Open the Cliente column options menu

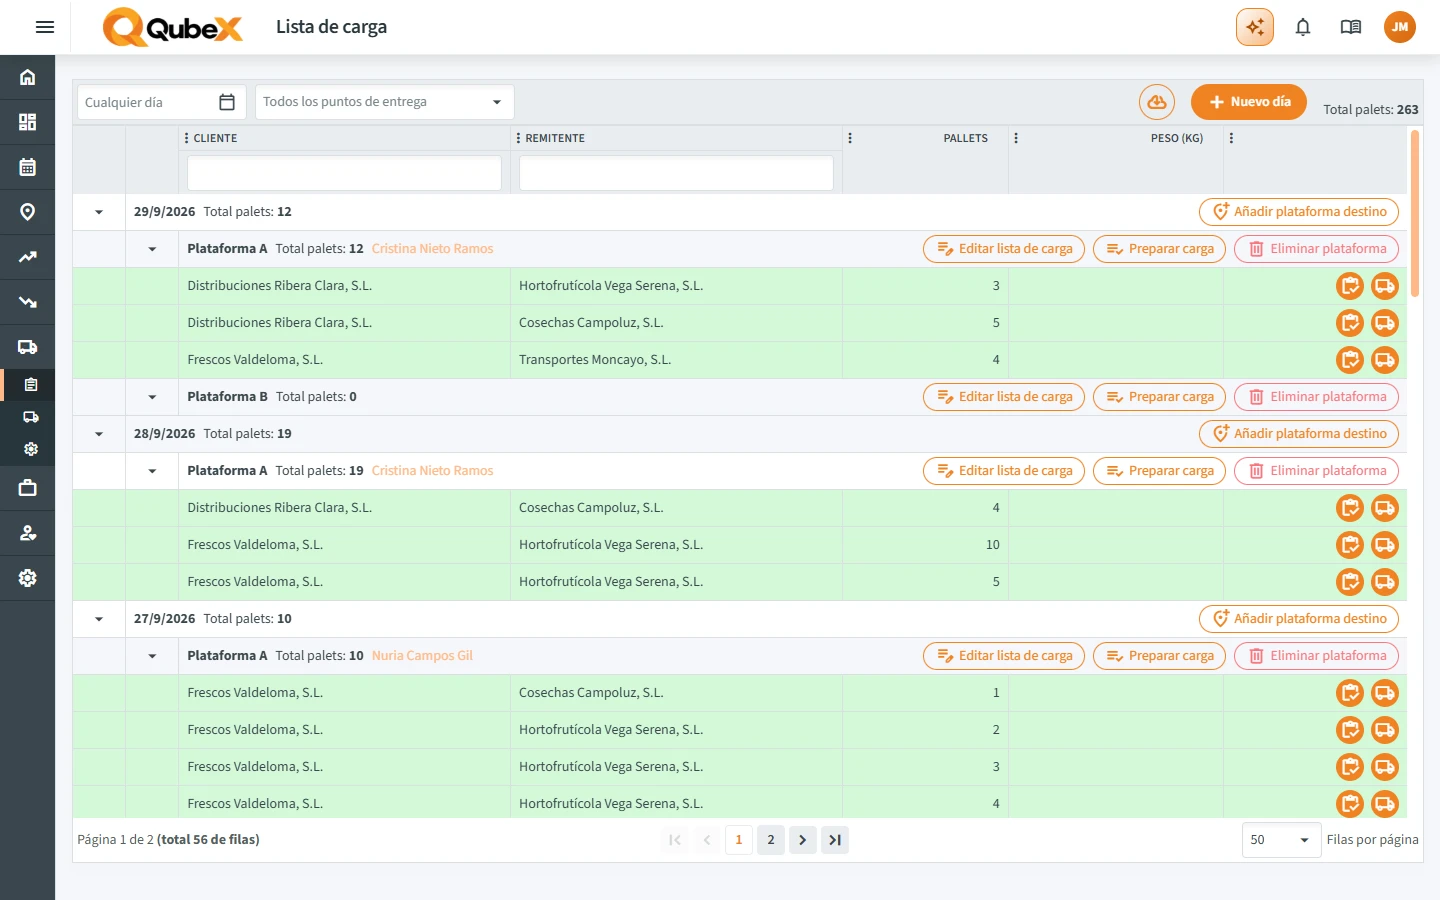(186, 138)
